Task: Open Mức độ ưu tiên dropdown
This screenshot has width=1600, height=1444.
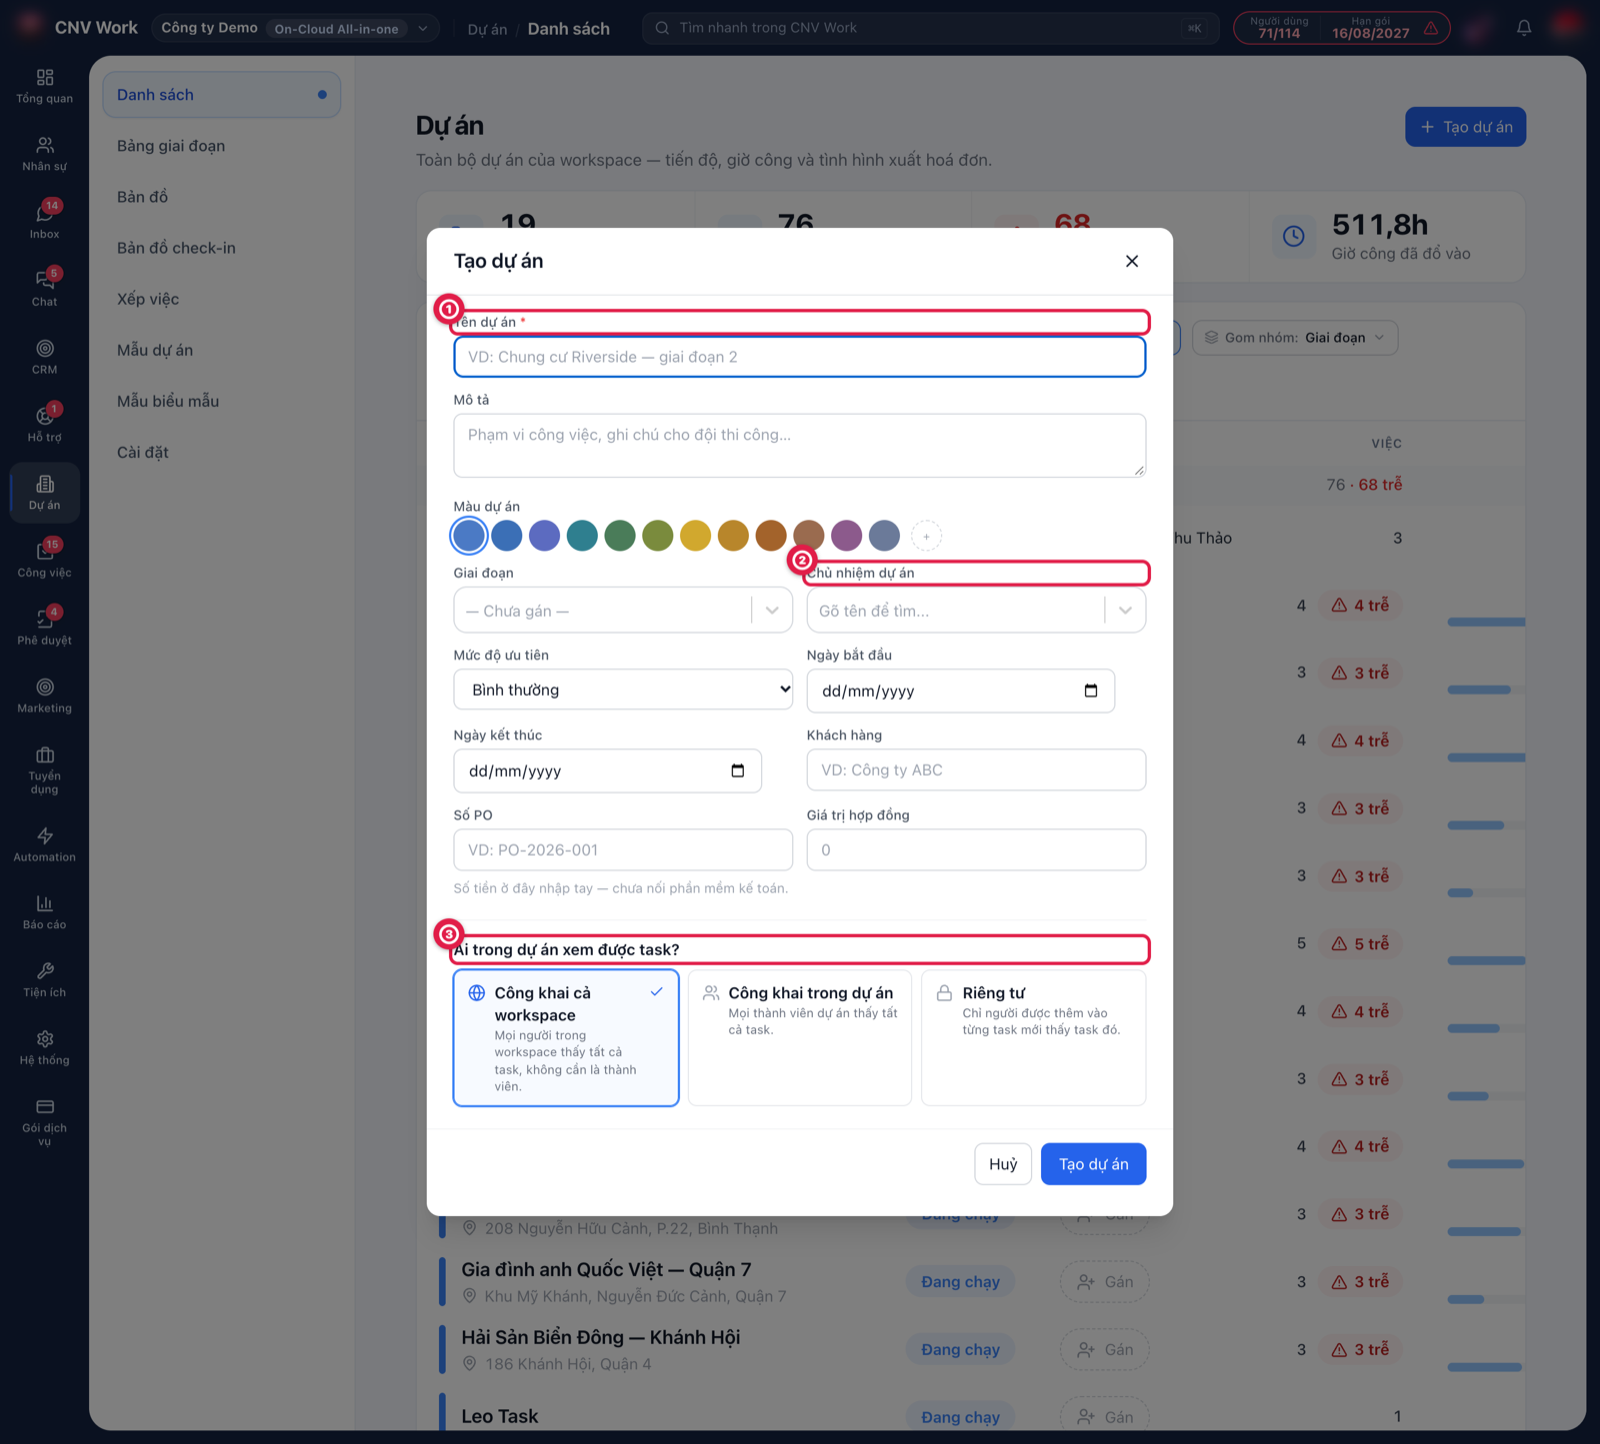Action: pyautogui.click(x=623, y=690)
